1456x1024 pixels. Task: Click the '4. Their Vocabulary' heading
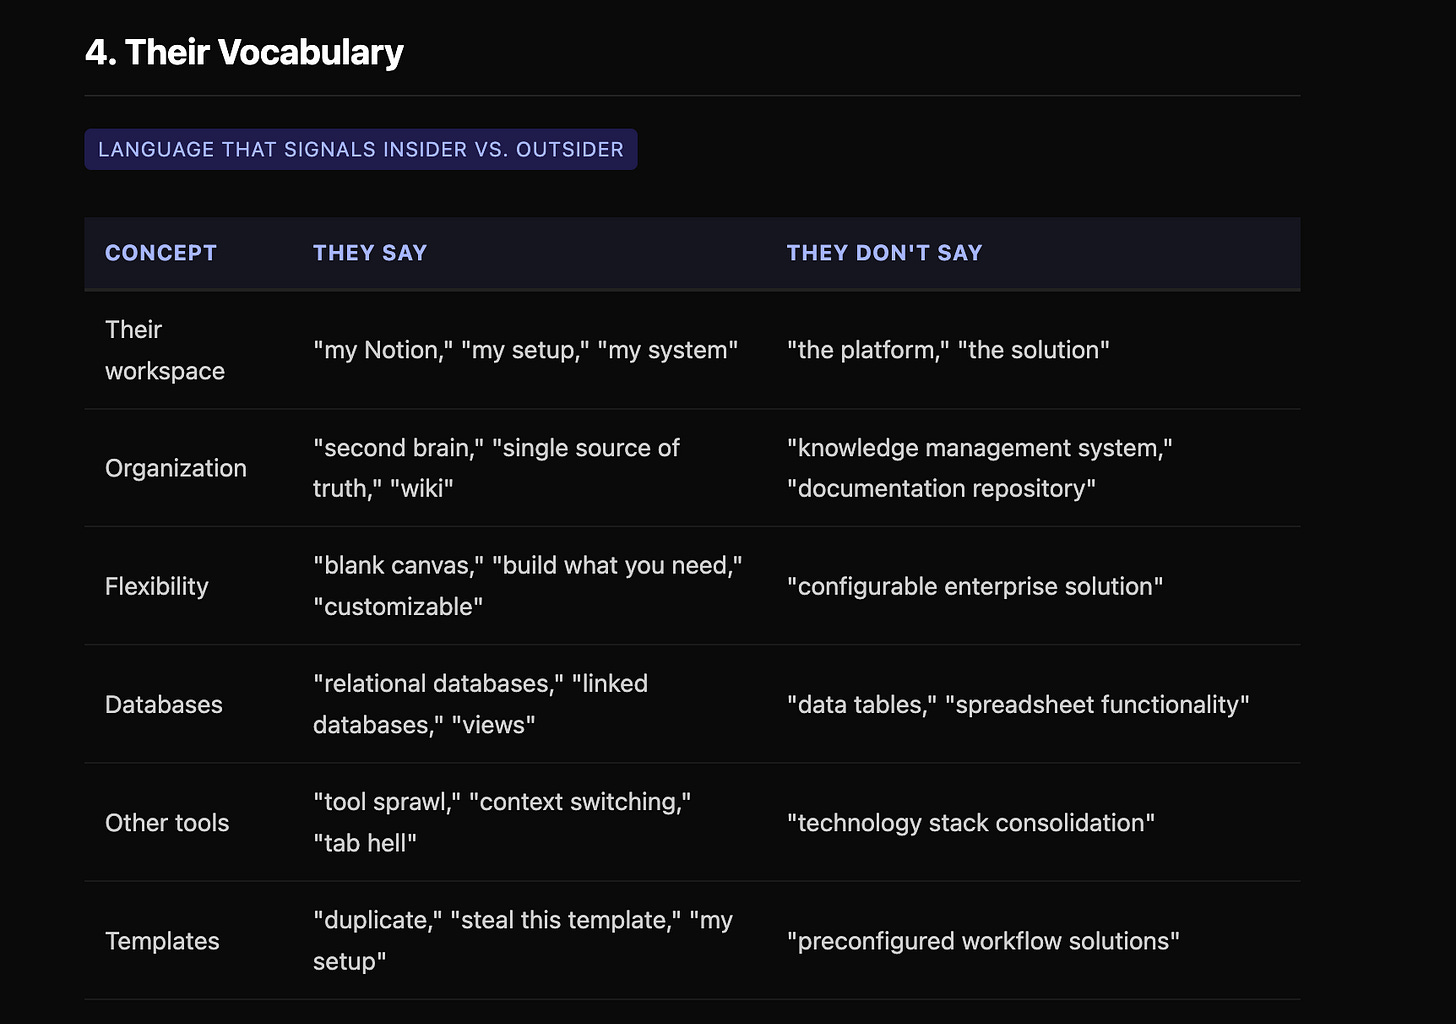[x=244, y=52]
